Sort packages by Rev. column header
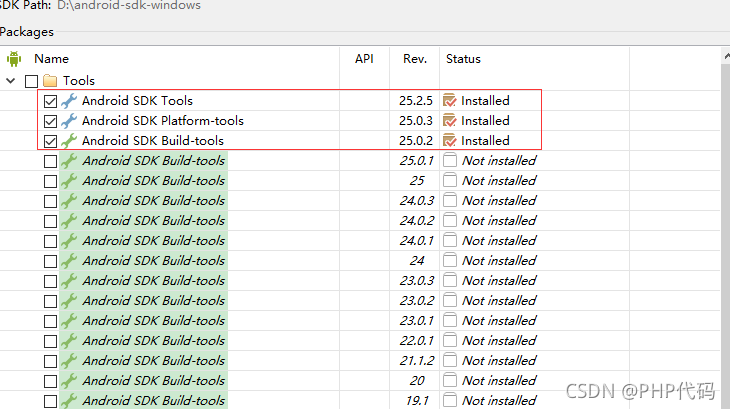This screenshot has height=409, width=730. point(415,59)
